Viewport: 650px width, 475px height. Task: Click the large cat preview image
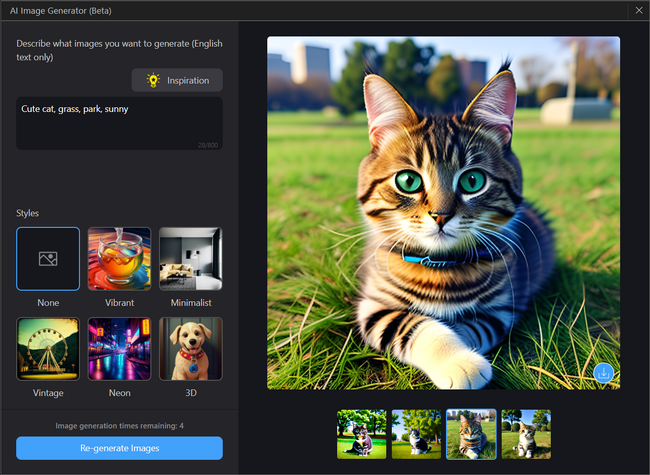(x=443, y=212)
